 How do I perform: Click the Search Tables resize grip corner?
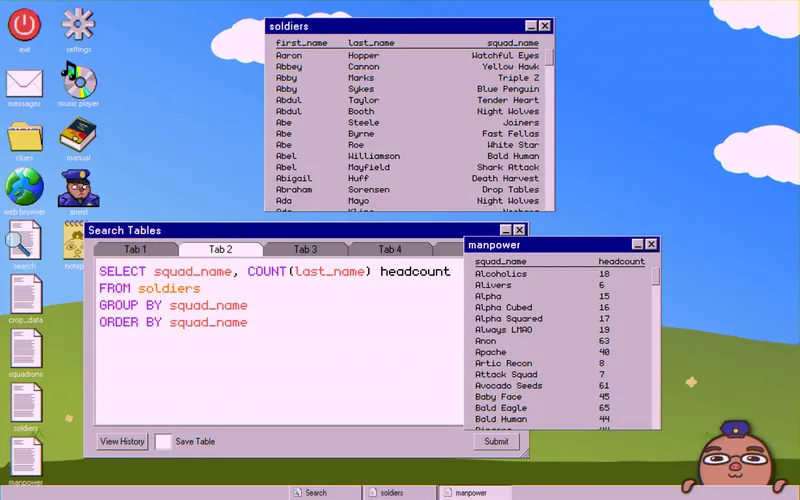[524, 454]
